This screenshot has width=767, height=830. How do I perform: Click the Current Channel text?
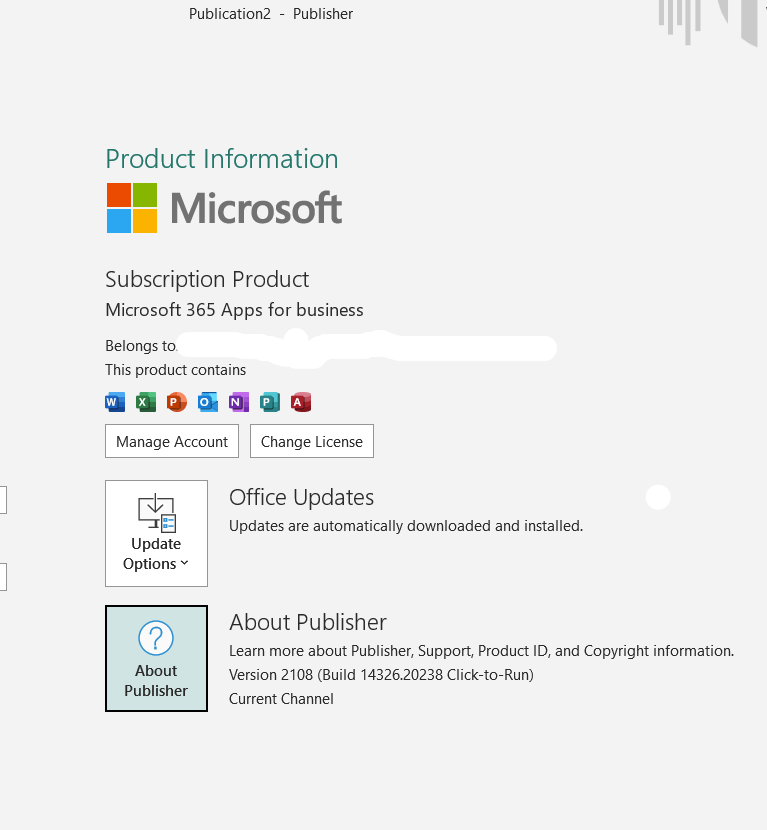pos(281,699)
